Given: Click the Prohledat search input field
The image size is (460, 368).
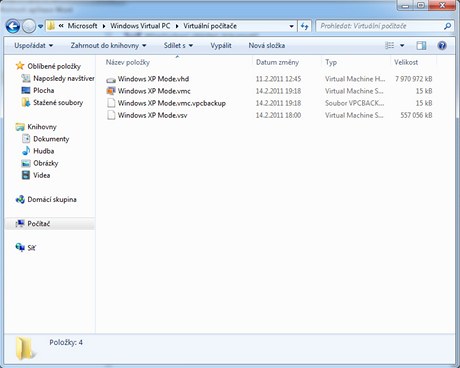Looking at the screenshot, I should 380,26.
